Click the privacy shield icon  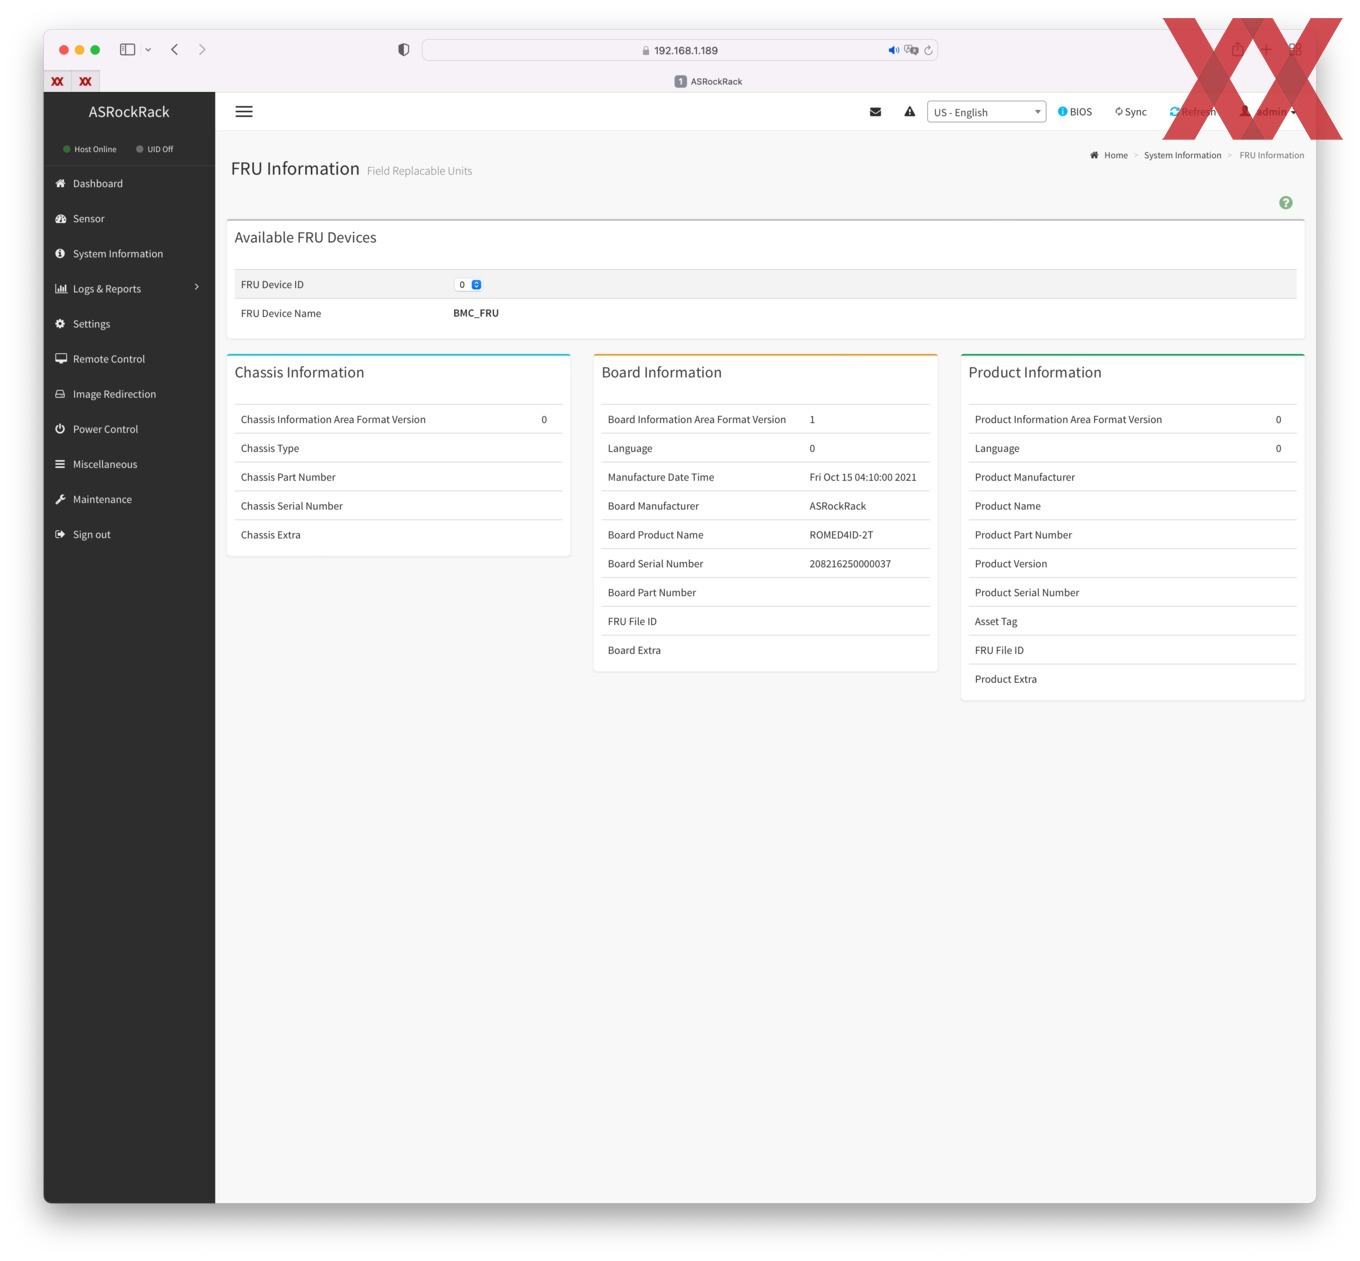(404, 50)
